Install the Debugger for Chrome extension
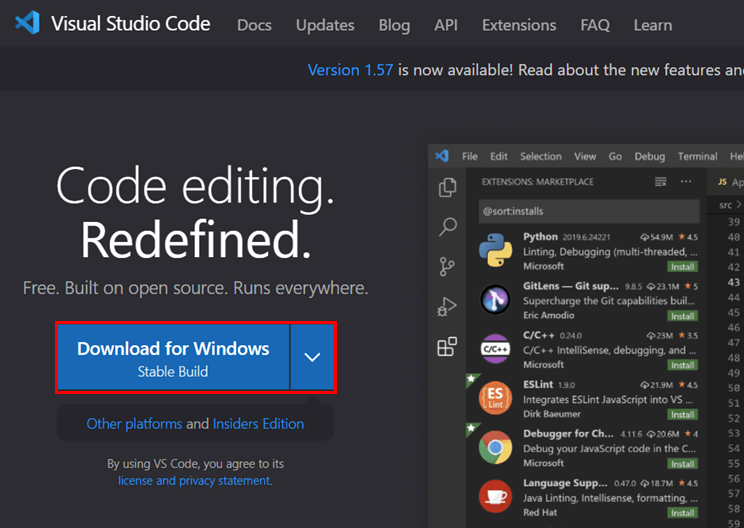The image size is (744, 528). [682, 463]
